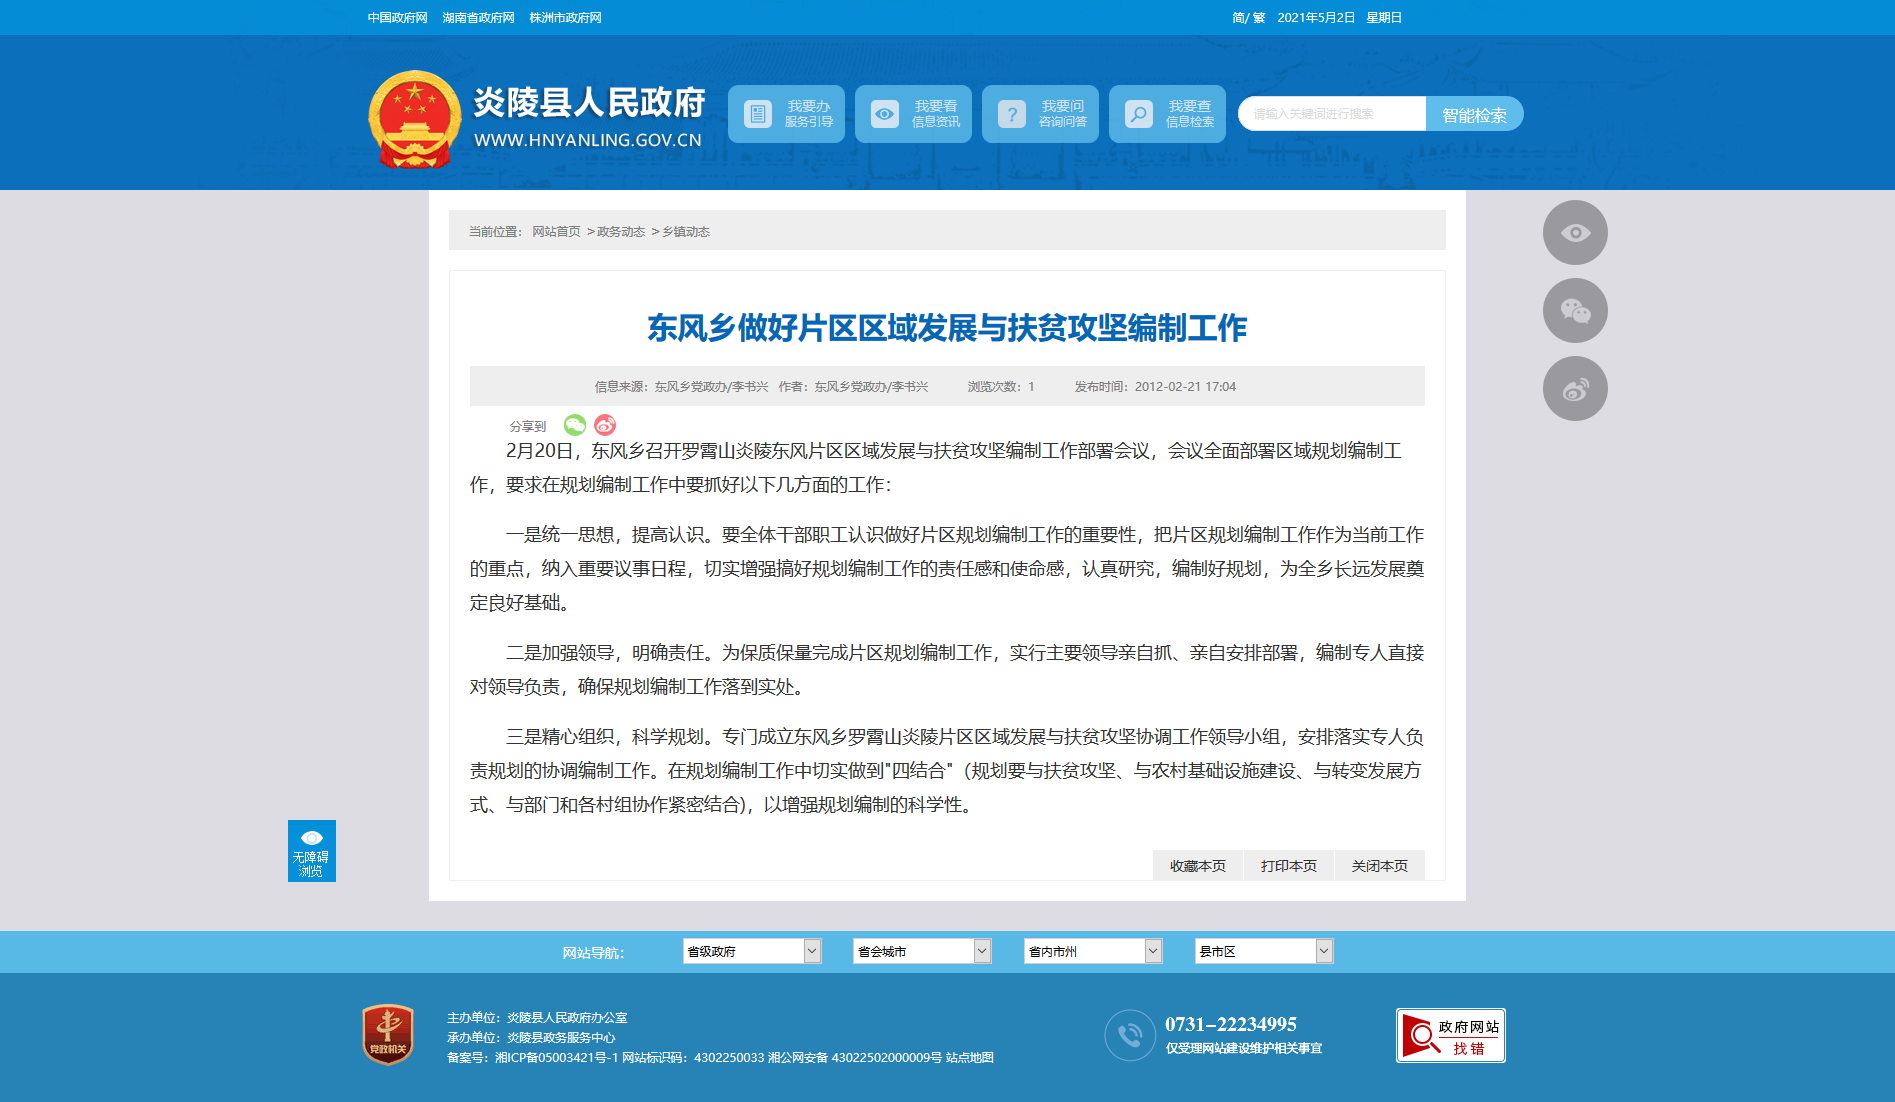The height and width of the screenshot is (1102, 1895).
Task: Click the keyword search input field
Action: (x=1332, y=114)
